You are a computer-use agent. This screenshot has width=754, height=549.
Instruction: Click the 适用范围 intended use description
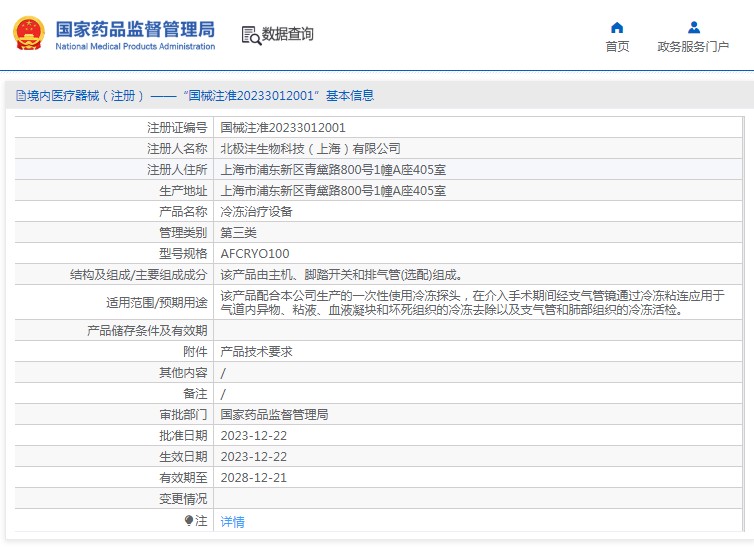(x=472, y=302)
